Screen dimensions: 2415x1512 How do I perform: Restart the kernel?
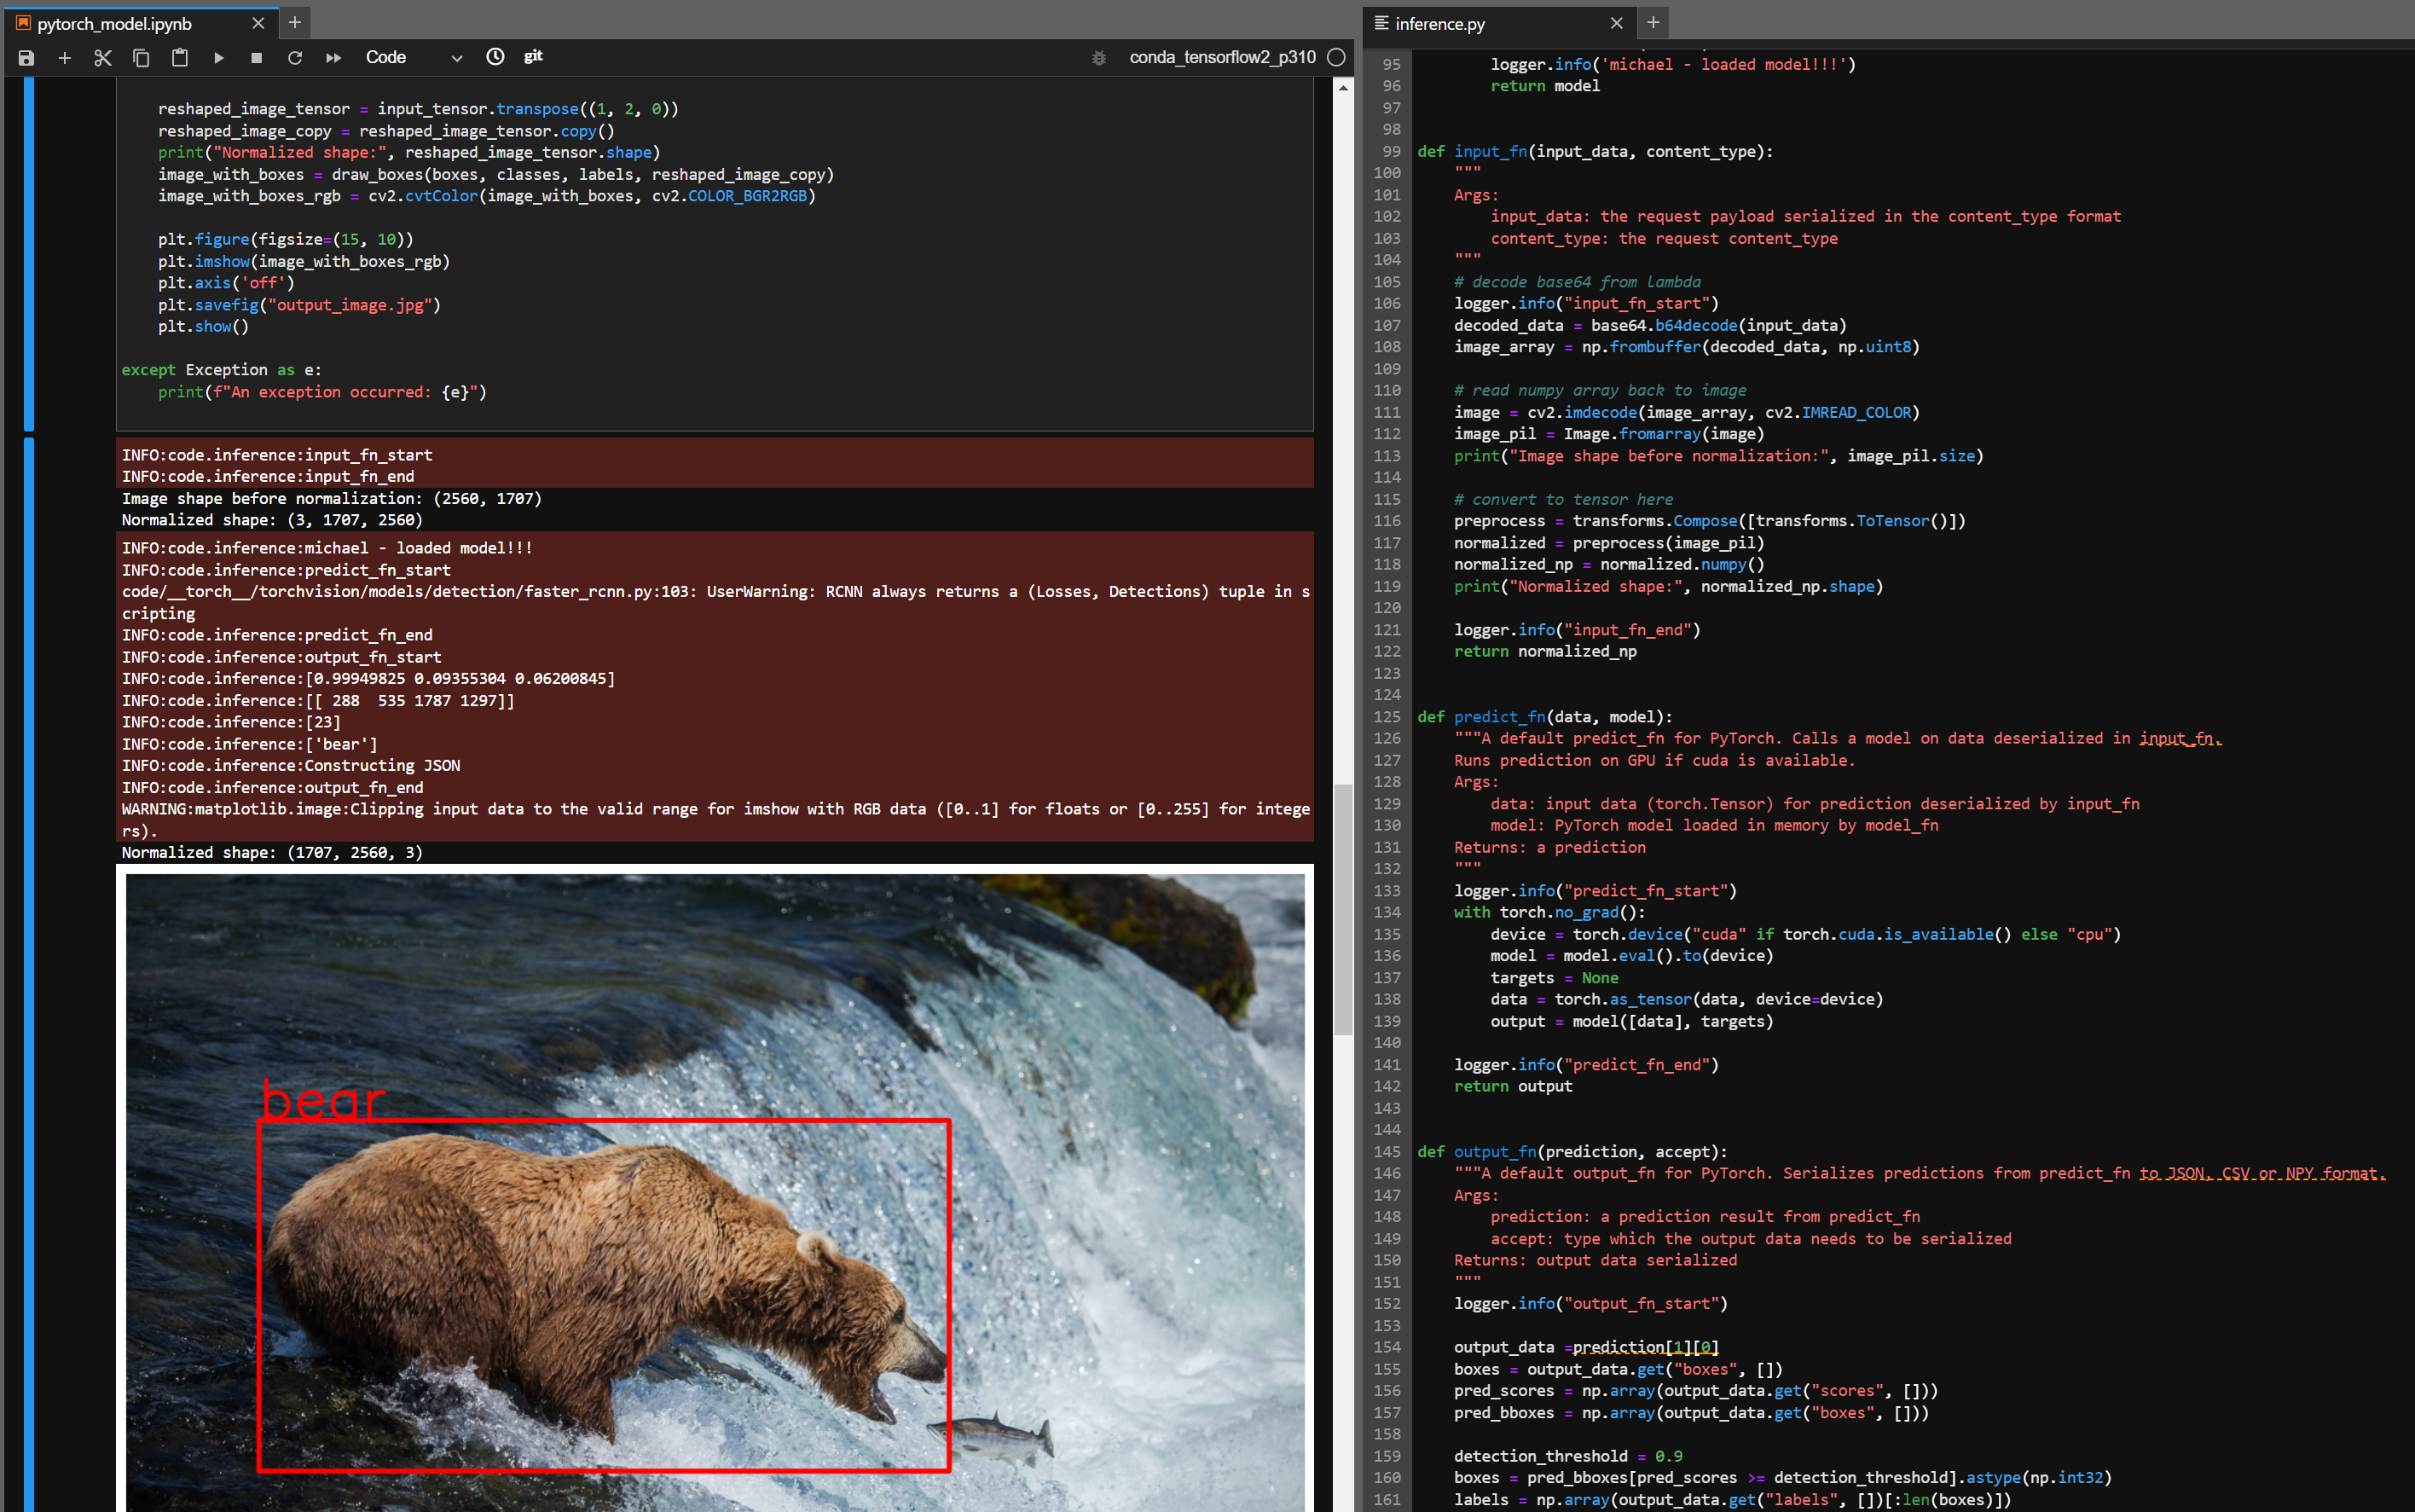click(295, 58)
